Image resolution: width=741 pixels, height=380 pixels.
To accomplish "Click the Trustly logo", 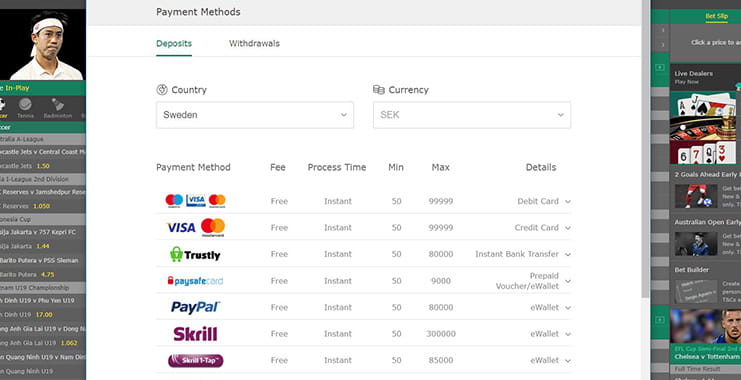I will click(195, 254).
